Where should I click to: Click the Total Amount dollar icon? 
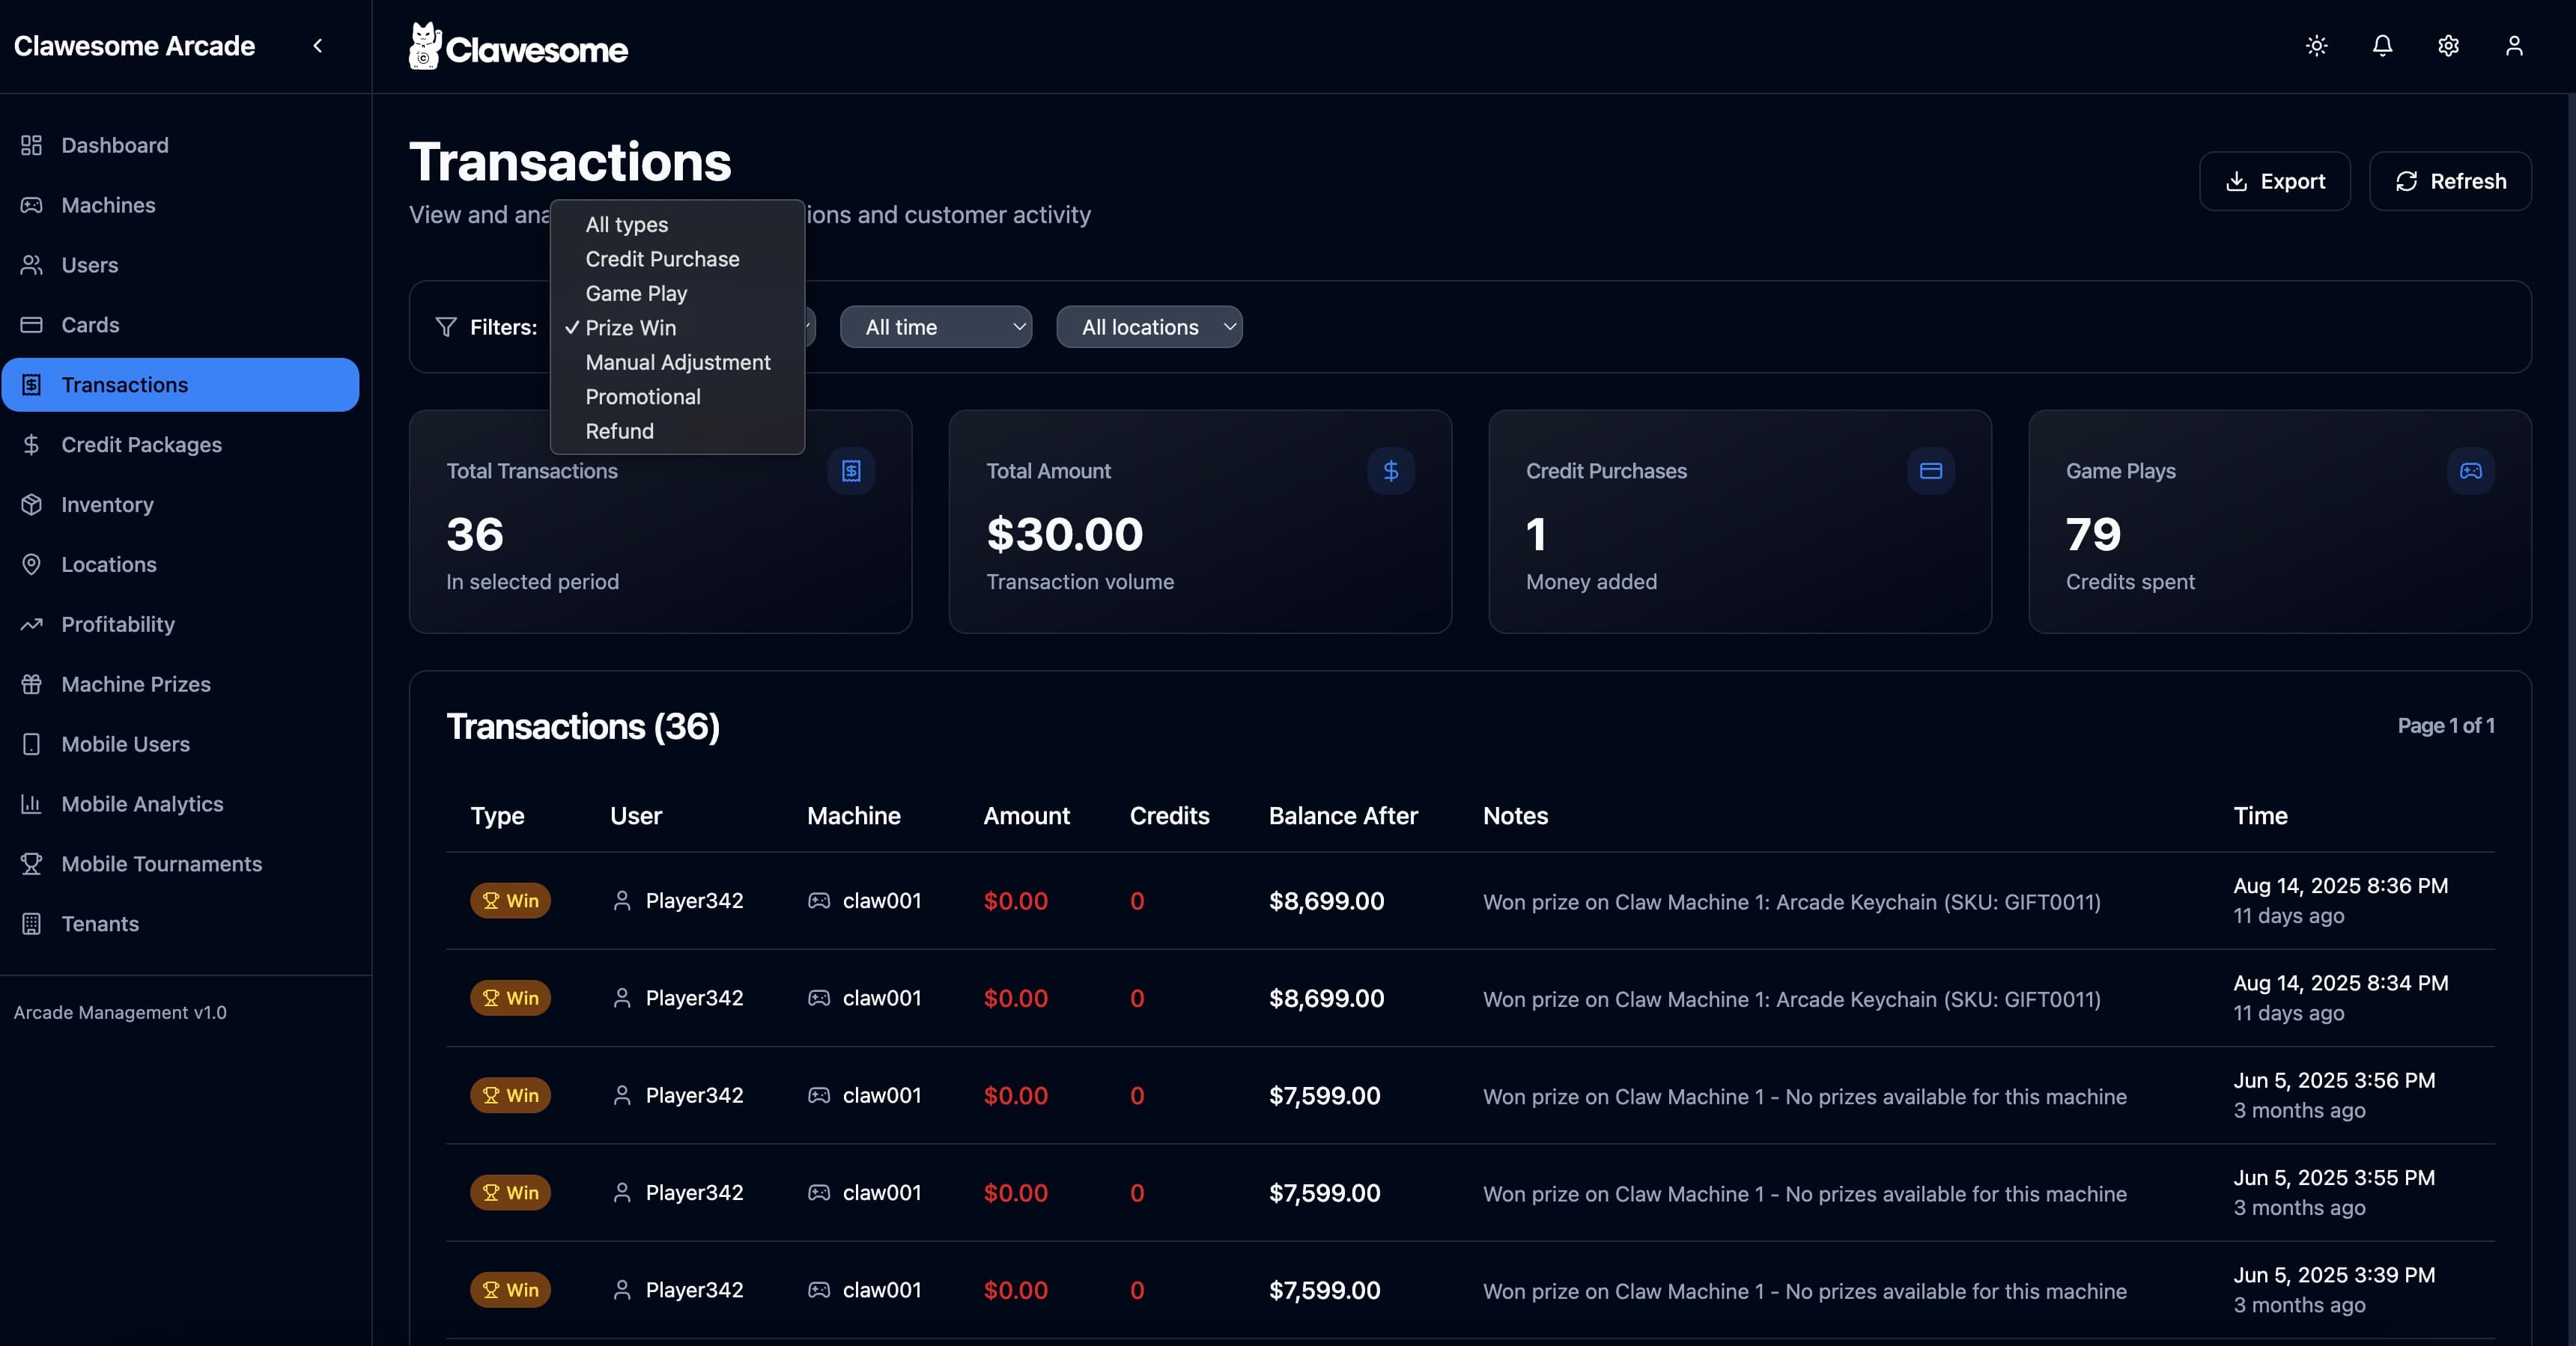[1391, 470]
